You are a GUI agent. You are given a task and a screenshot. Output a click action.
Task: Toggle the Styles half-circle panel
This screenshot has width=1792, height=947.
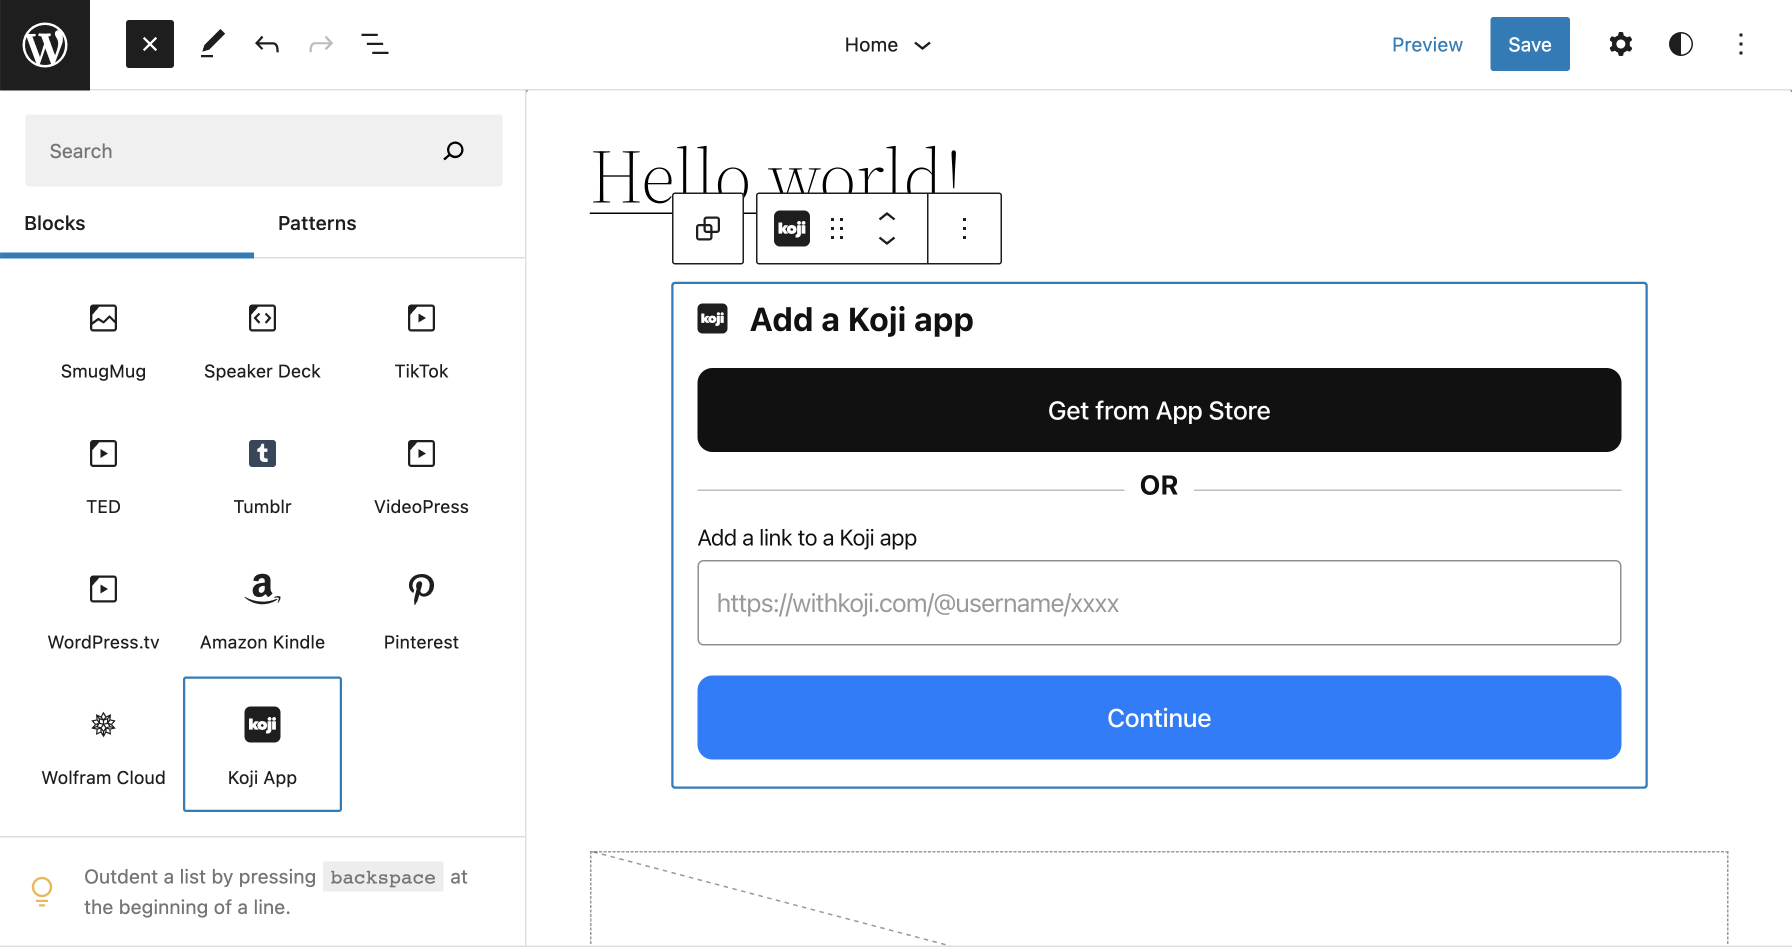pos(1681,44)
